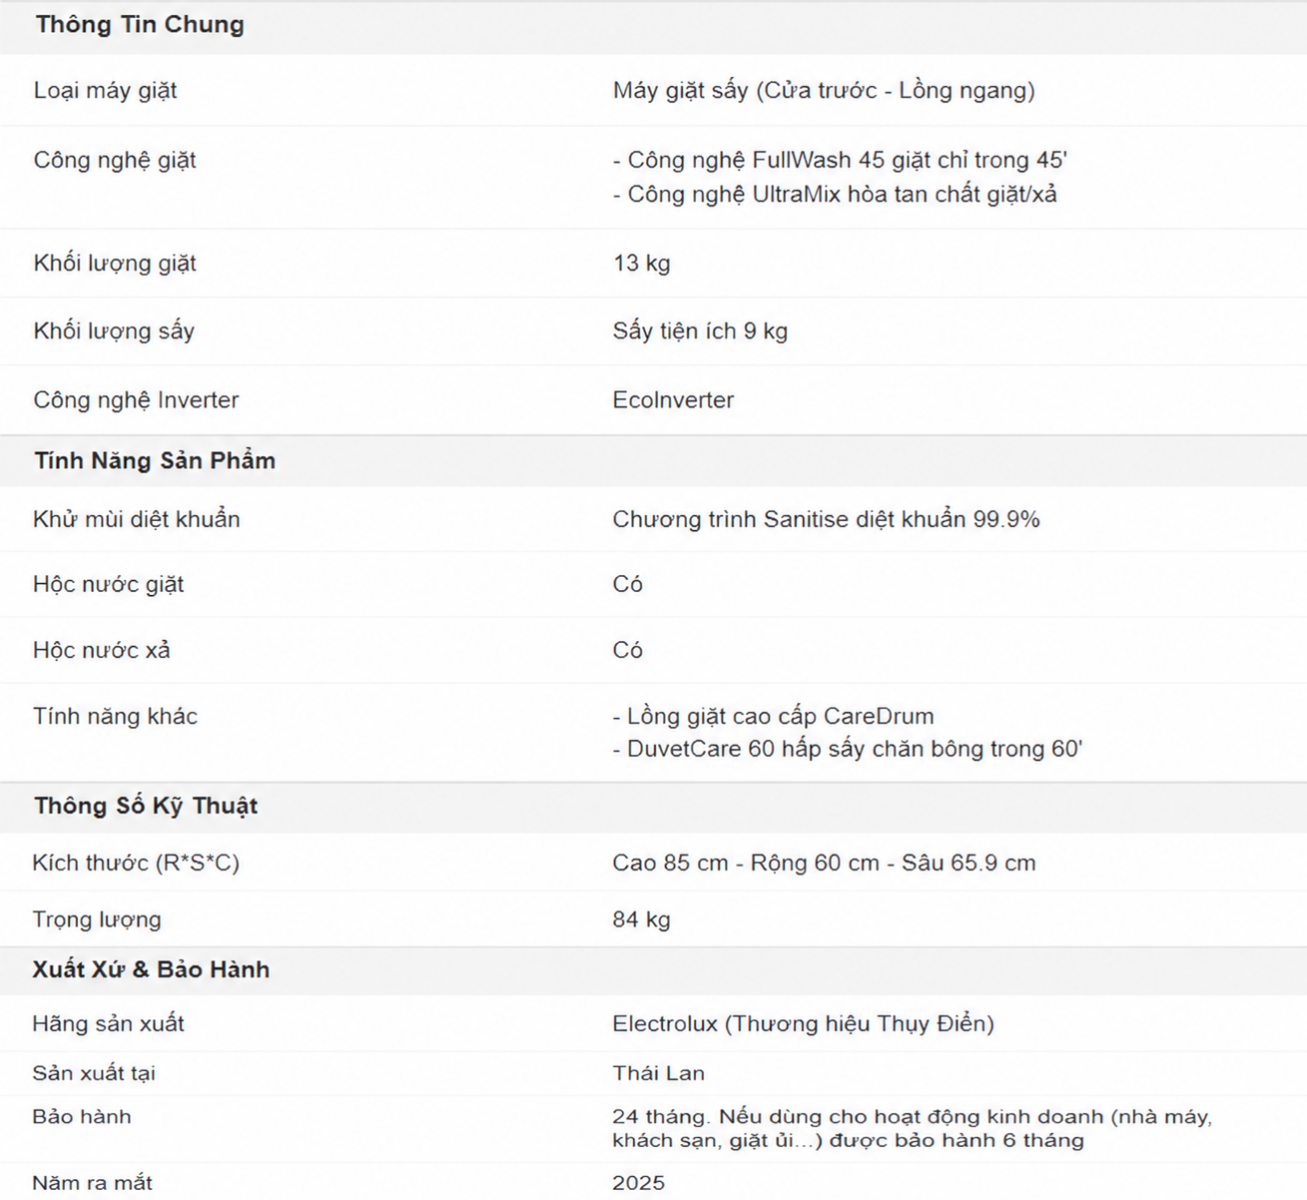Click the UltraMix hòa tan chất giặt line

(835, 194)
